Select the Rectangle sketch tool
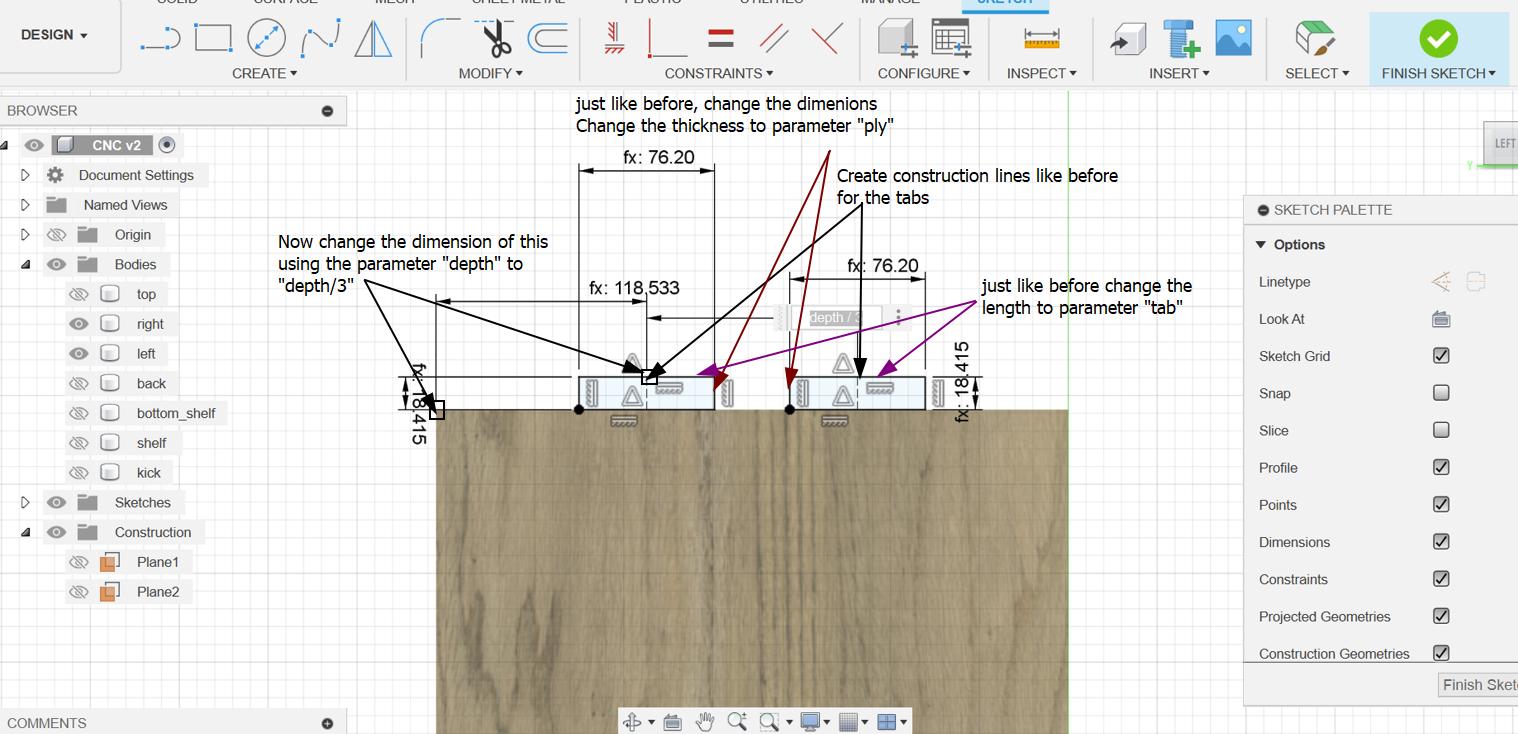 [212, 38]
